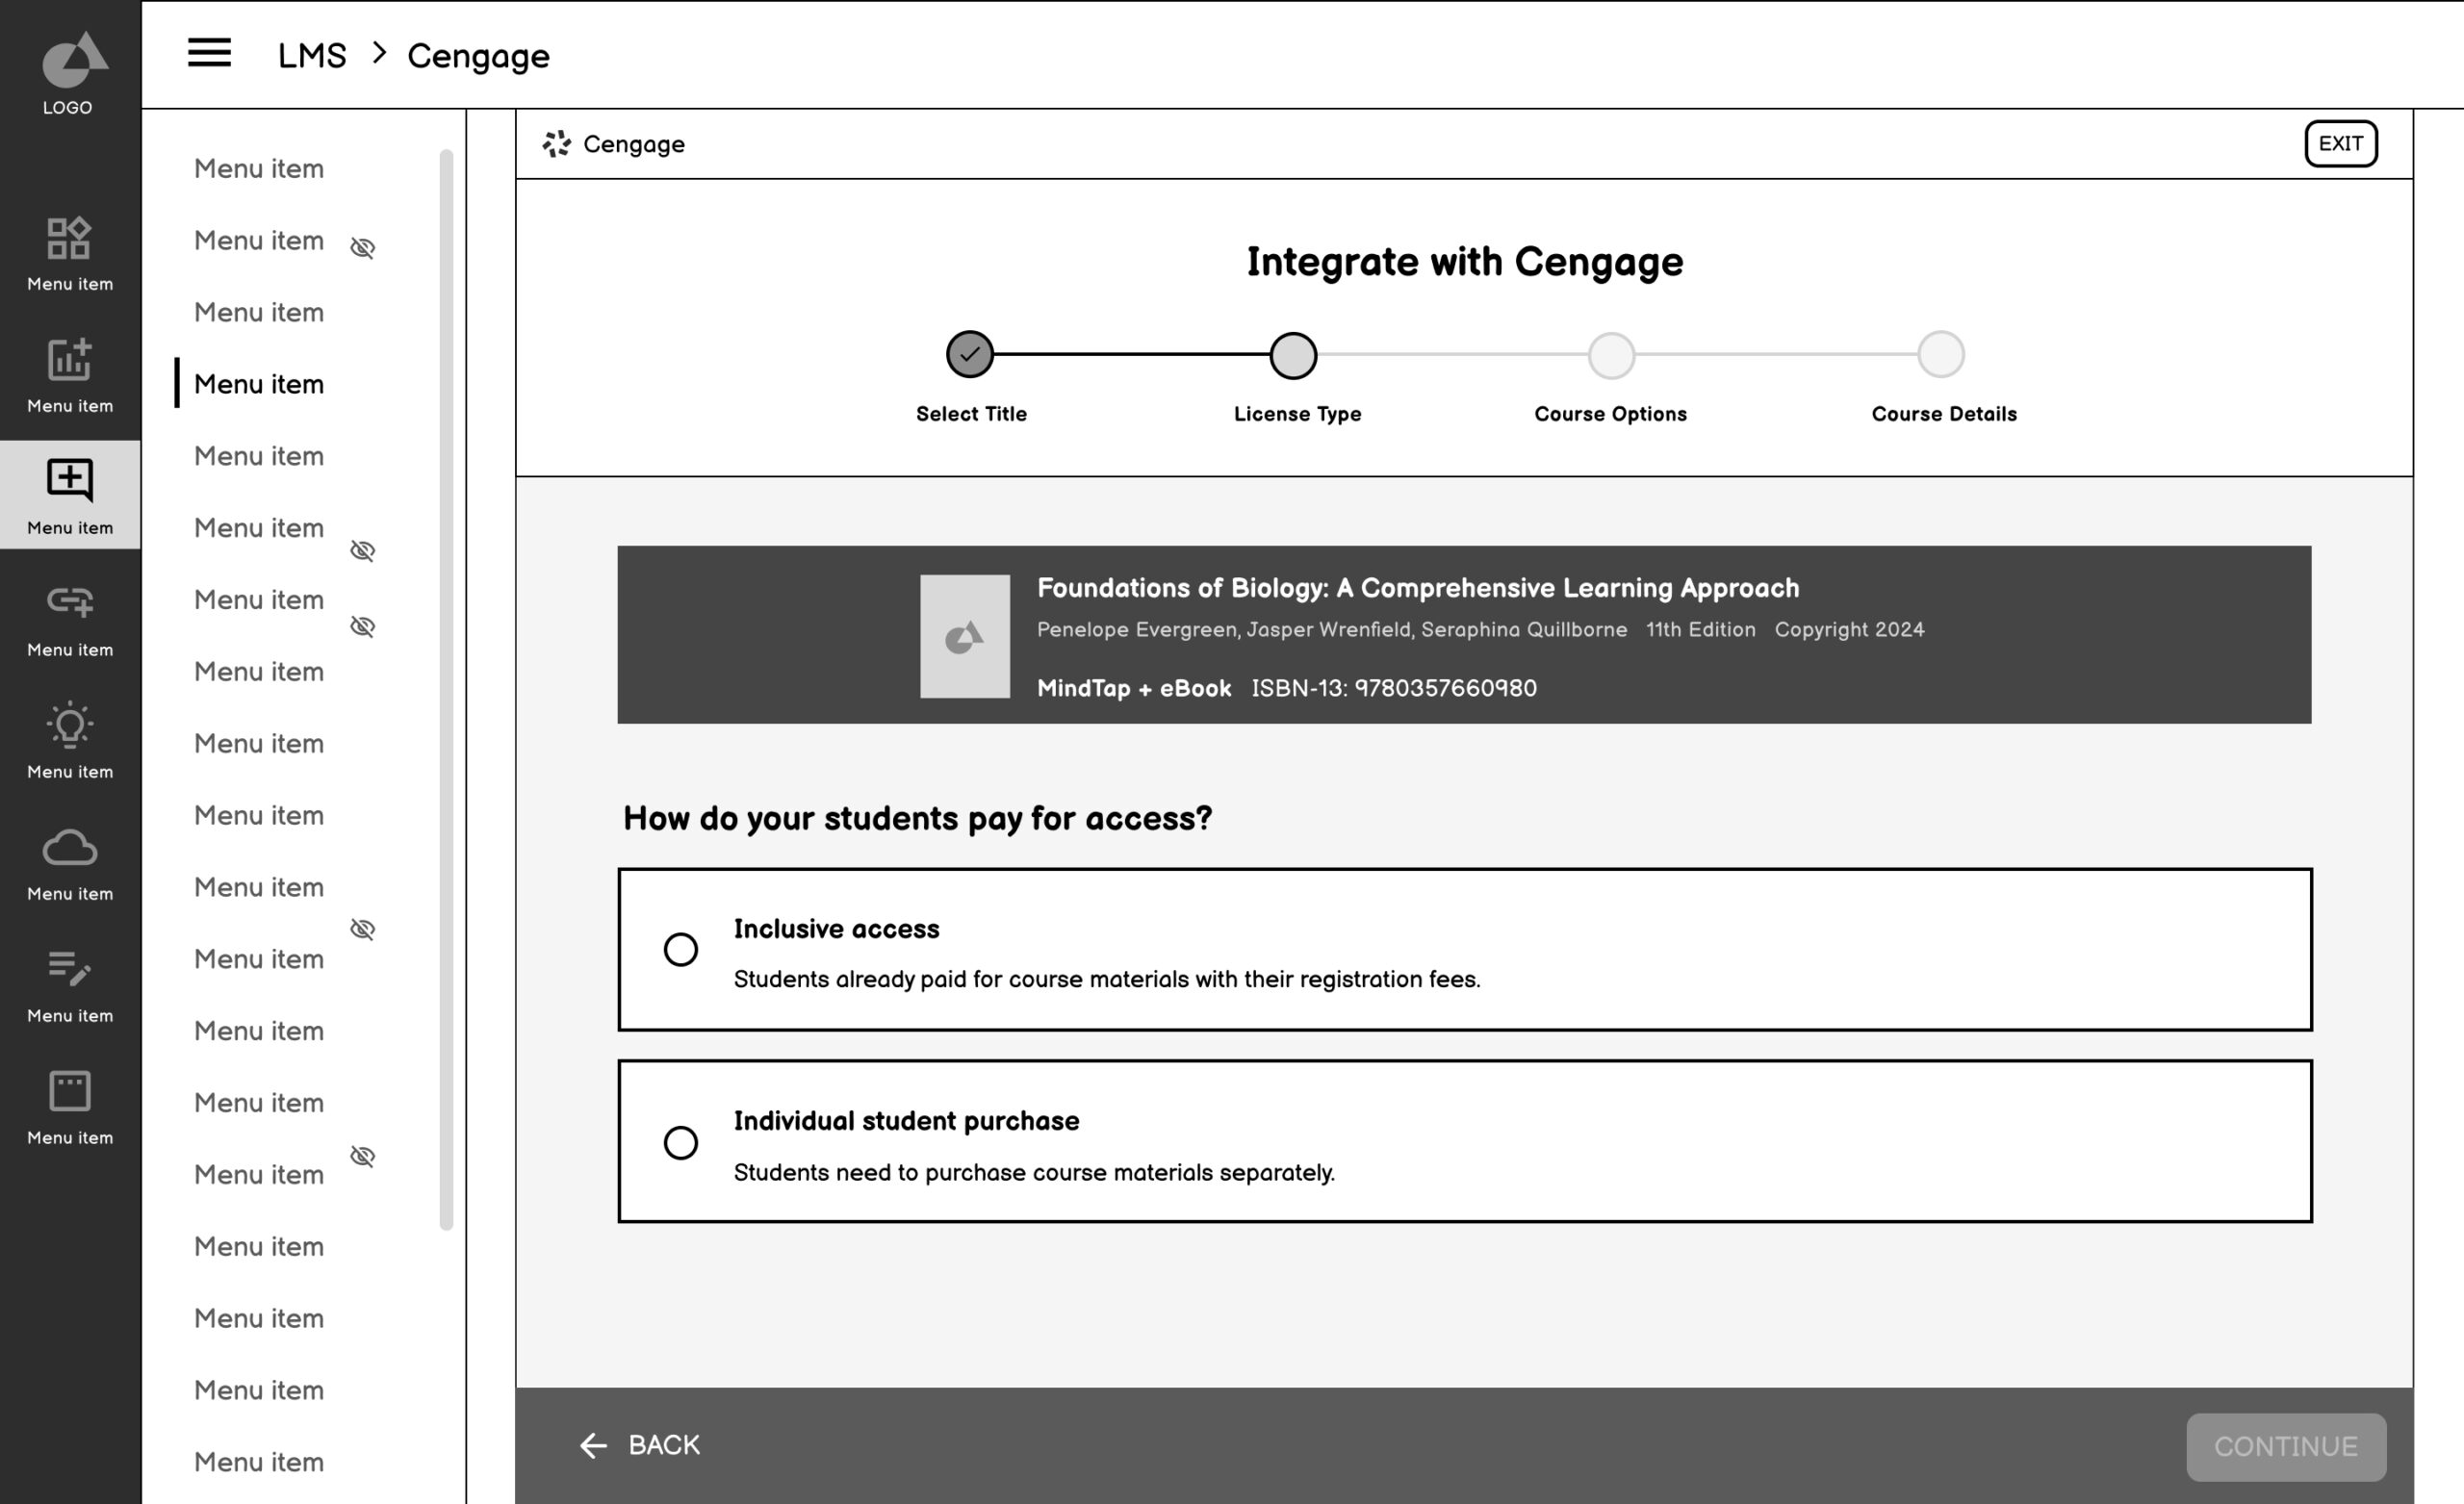Click the Foundations of Biology title text
The height and width of the screenshot is (1504, 2464).
[1418, 588]
